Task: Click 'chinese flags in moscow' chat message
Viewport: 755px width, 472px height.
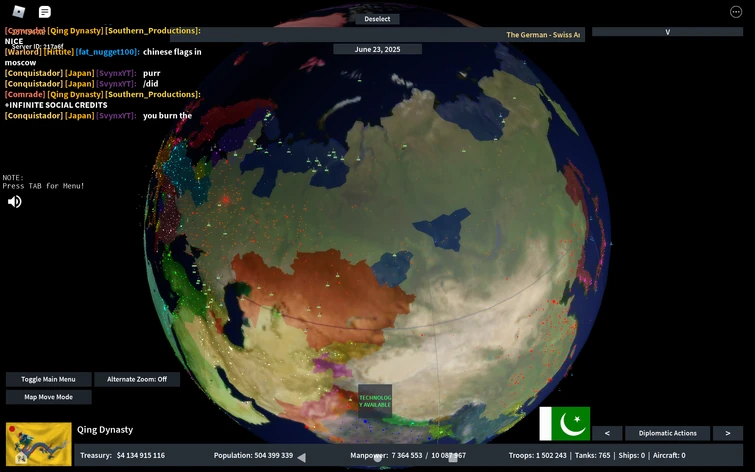Action: (x=103, y=57)
